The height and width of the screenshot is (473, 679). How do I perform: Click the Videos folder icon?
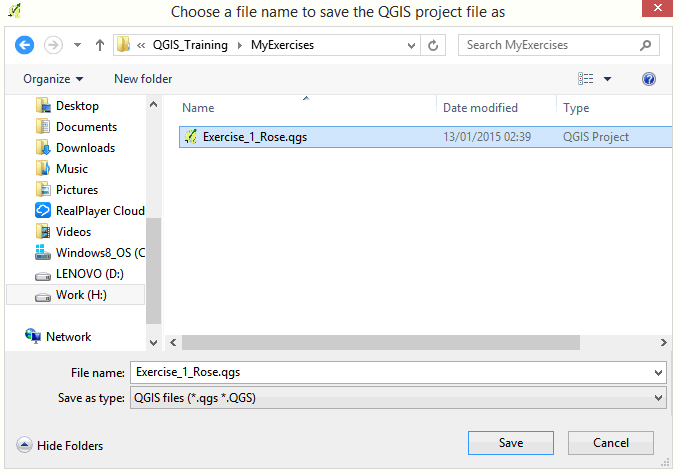43,232
